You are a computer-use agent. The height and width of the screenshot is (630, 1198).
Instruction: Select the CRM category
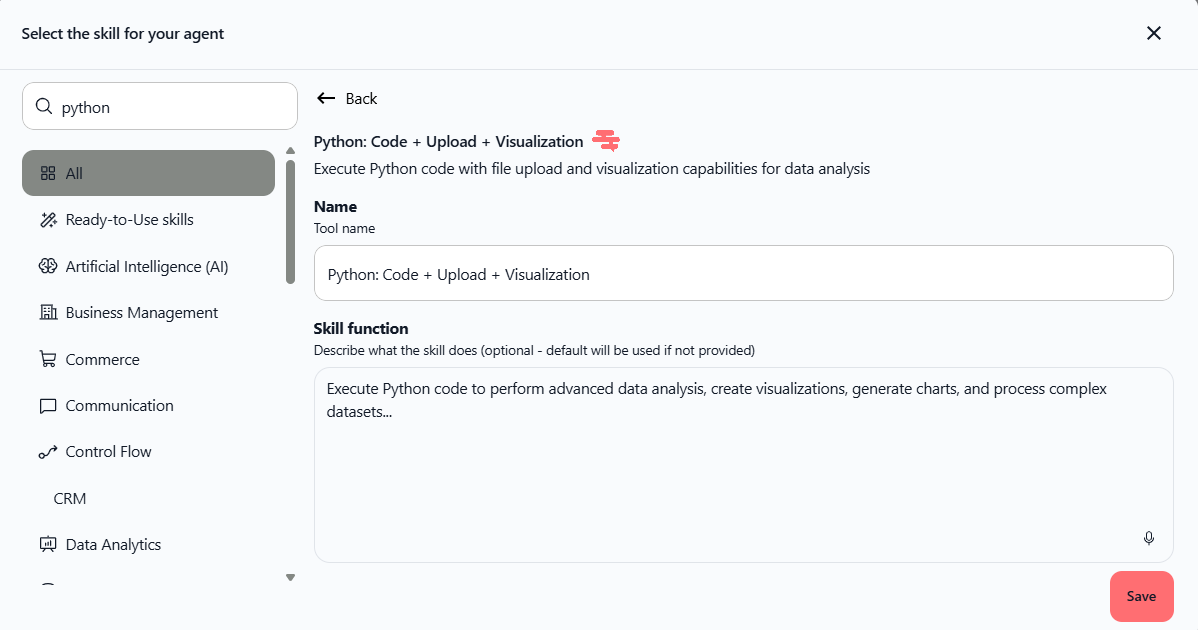coord(70,498)
